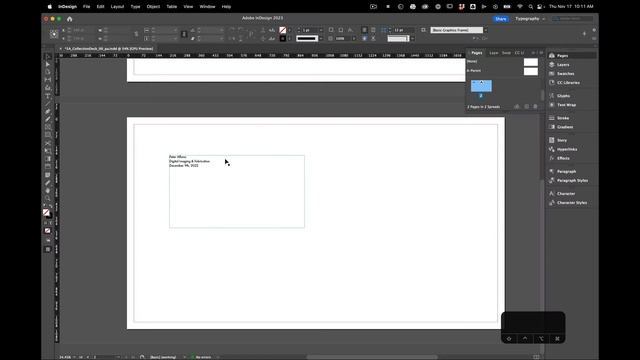Open Character Styles panel from dock
Screen dimensions: 640x360
[x=571, y=202]
